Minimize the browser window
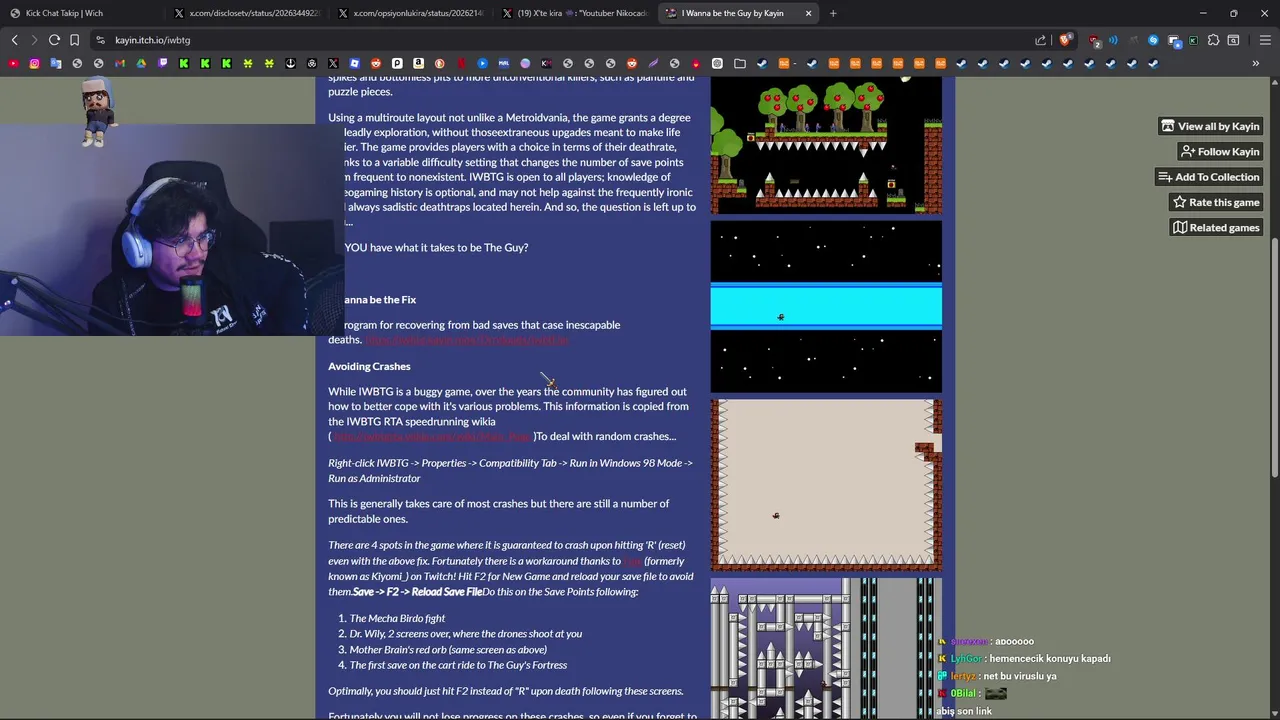Image resolution: width=1280 pixels, height=720 pixels. coord(1203,13)
